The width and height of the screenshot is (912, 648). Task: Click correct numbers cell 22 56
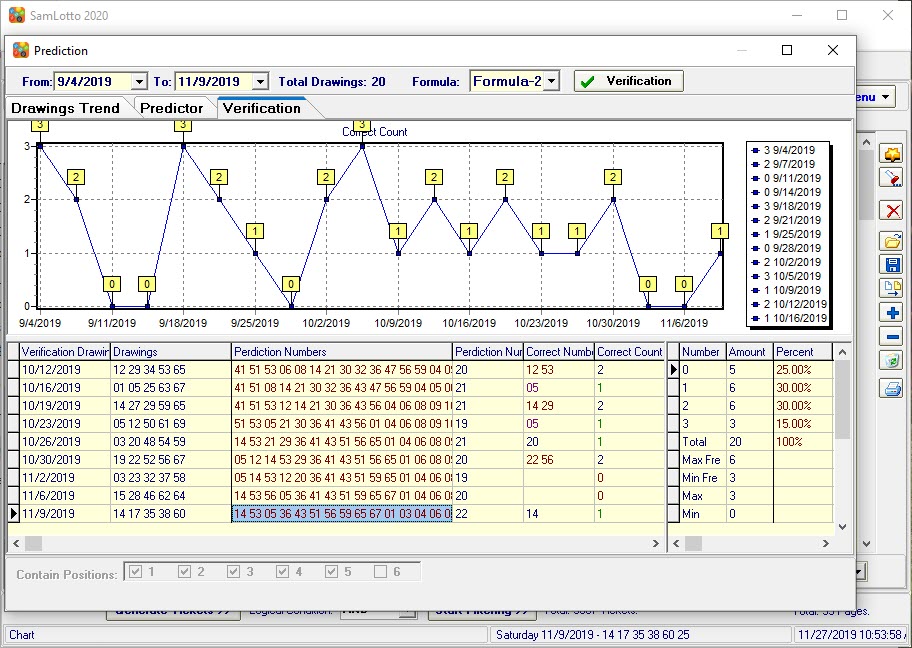pyautogui.click(x=559, y=460)
